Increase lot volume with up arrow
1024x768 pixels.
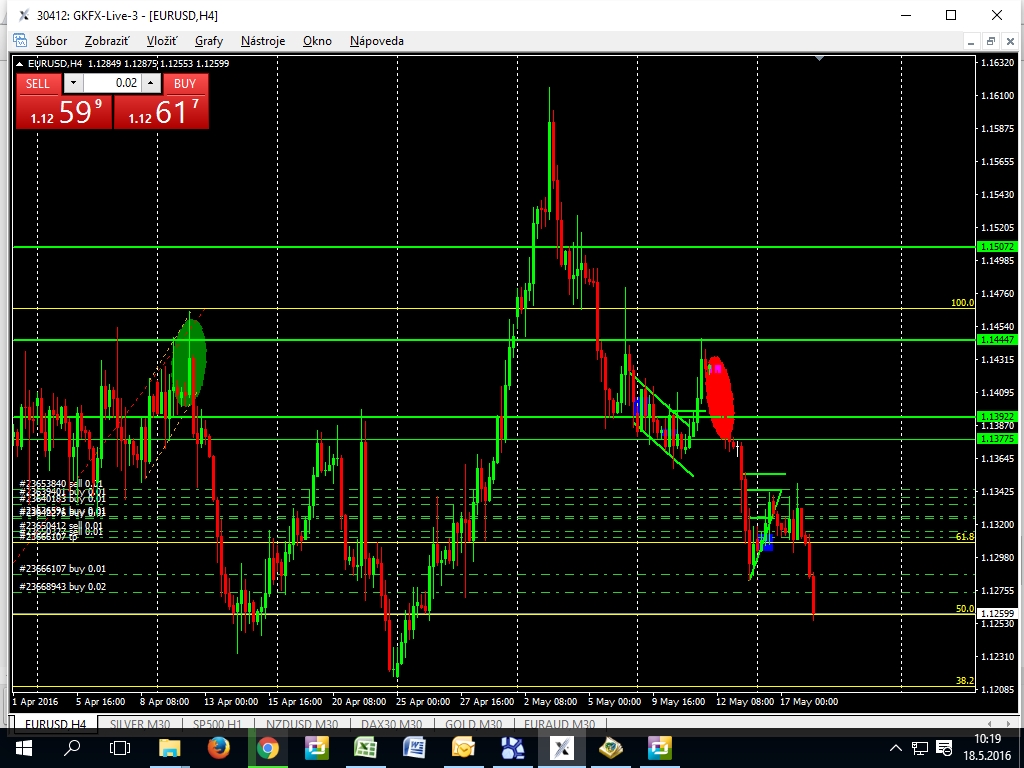click(x=150, y=84)
